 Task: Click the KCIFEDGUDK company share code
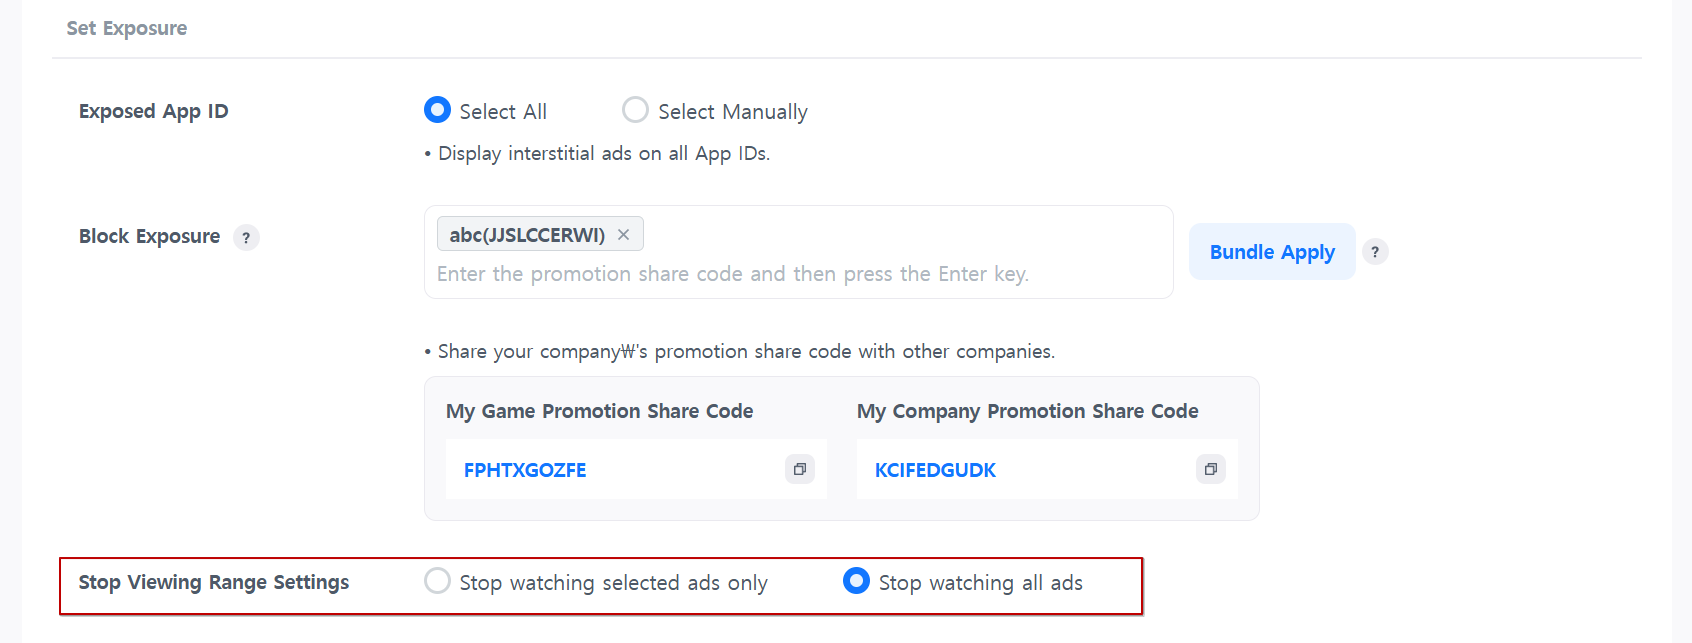pyautogui.click(x=935, y=470)
